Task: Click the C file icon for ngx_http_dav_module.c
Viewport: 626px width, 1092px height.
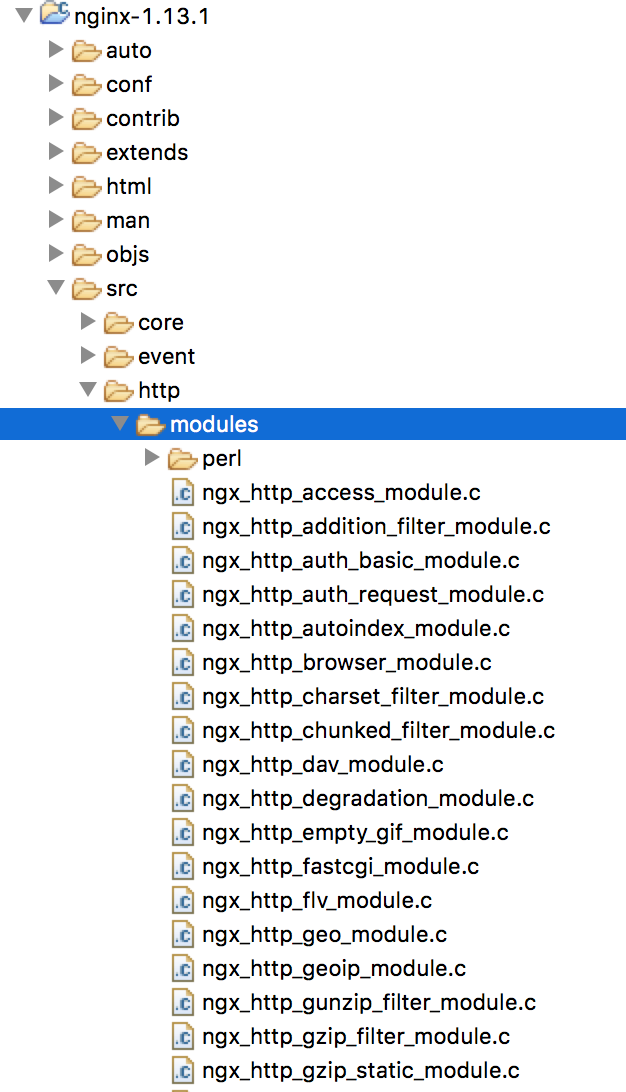Action: (183, 765)
